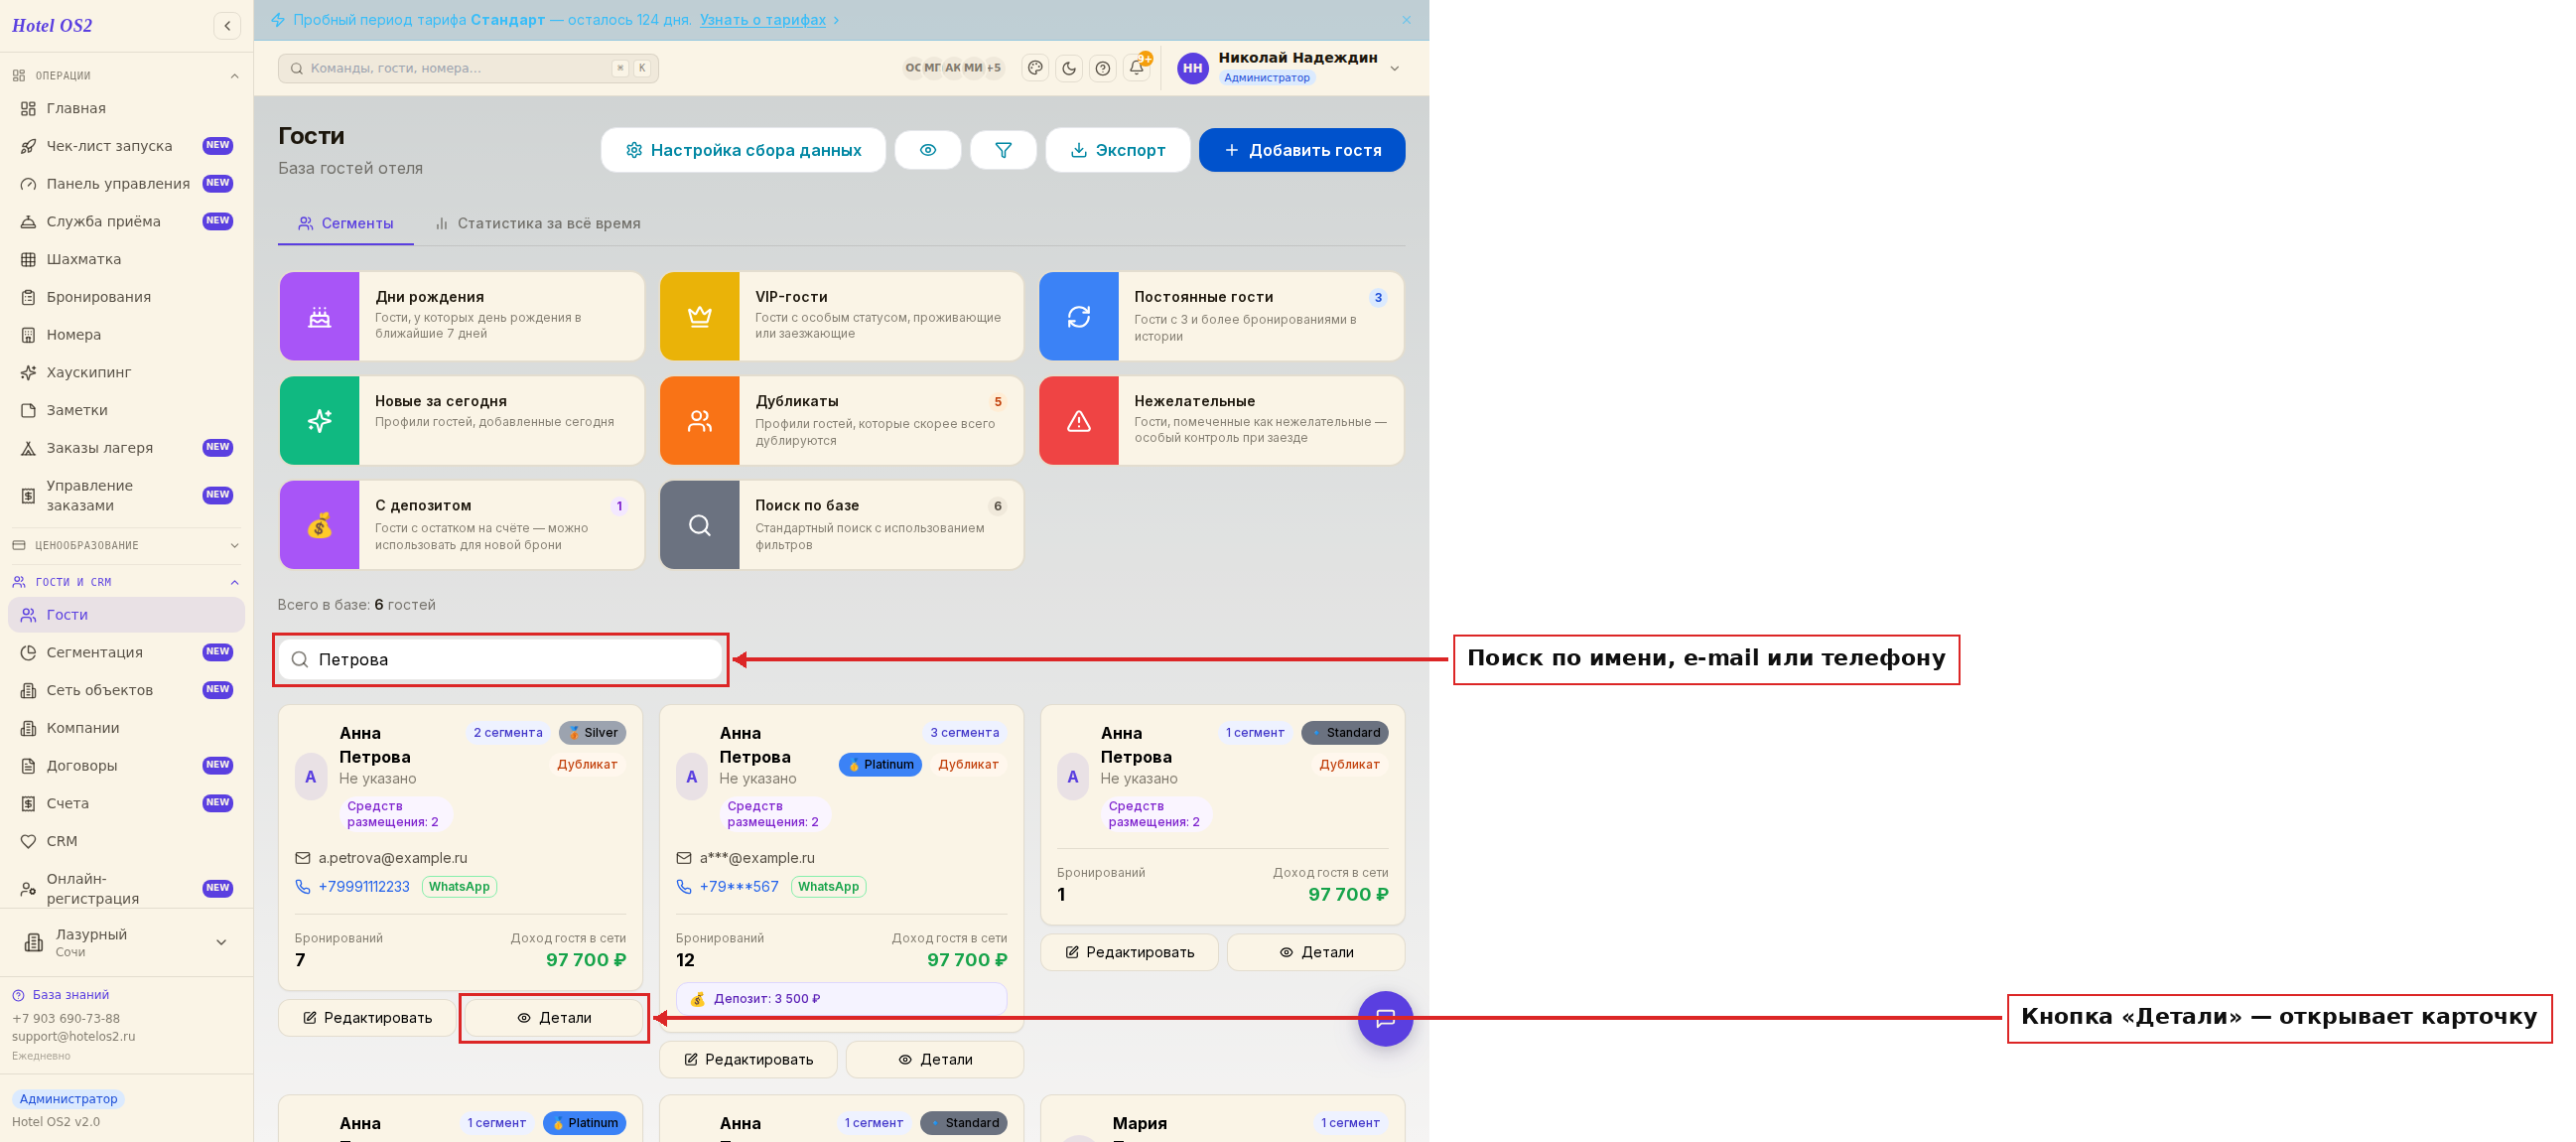Image resolution: width=2576 pixels, height=1142 pixels.
Task: Open the Лазурный Сочи property selector
Action: coord(126,942)
